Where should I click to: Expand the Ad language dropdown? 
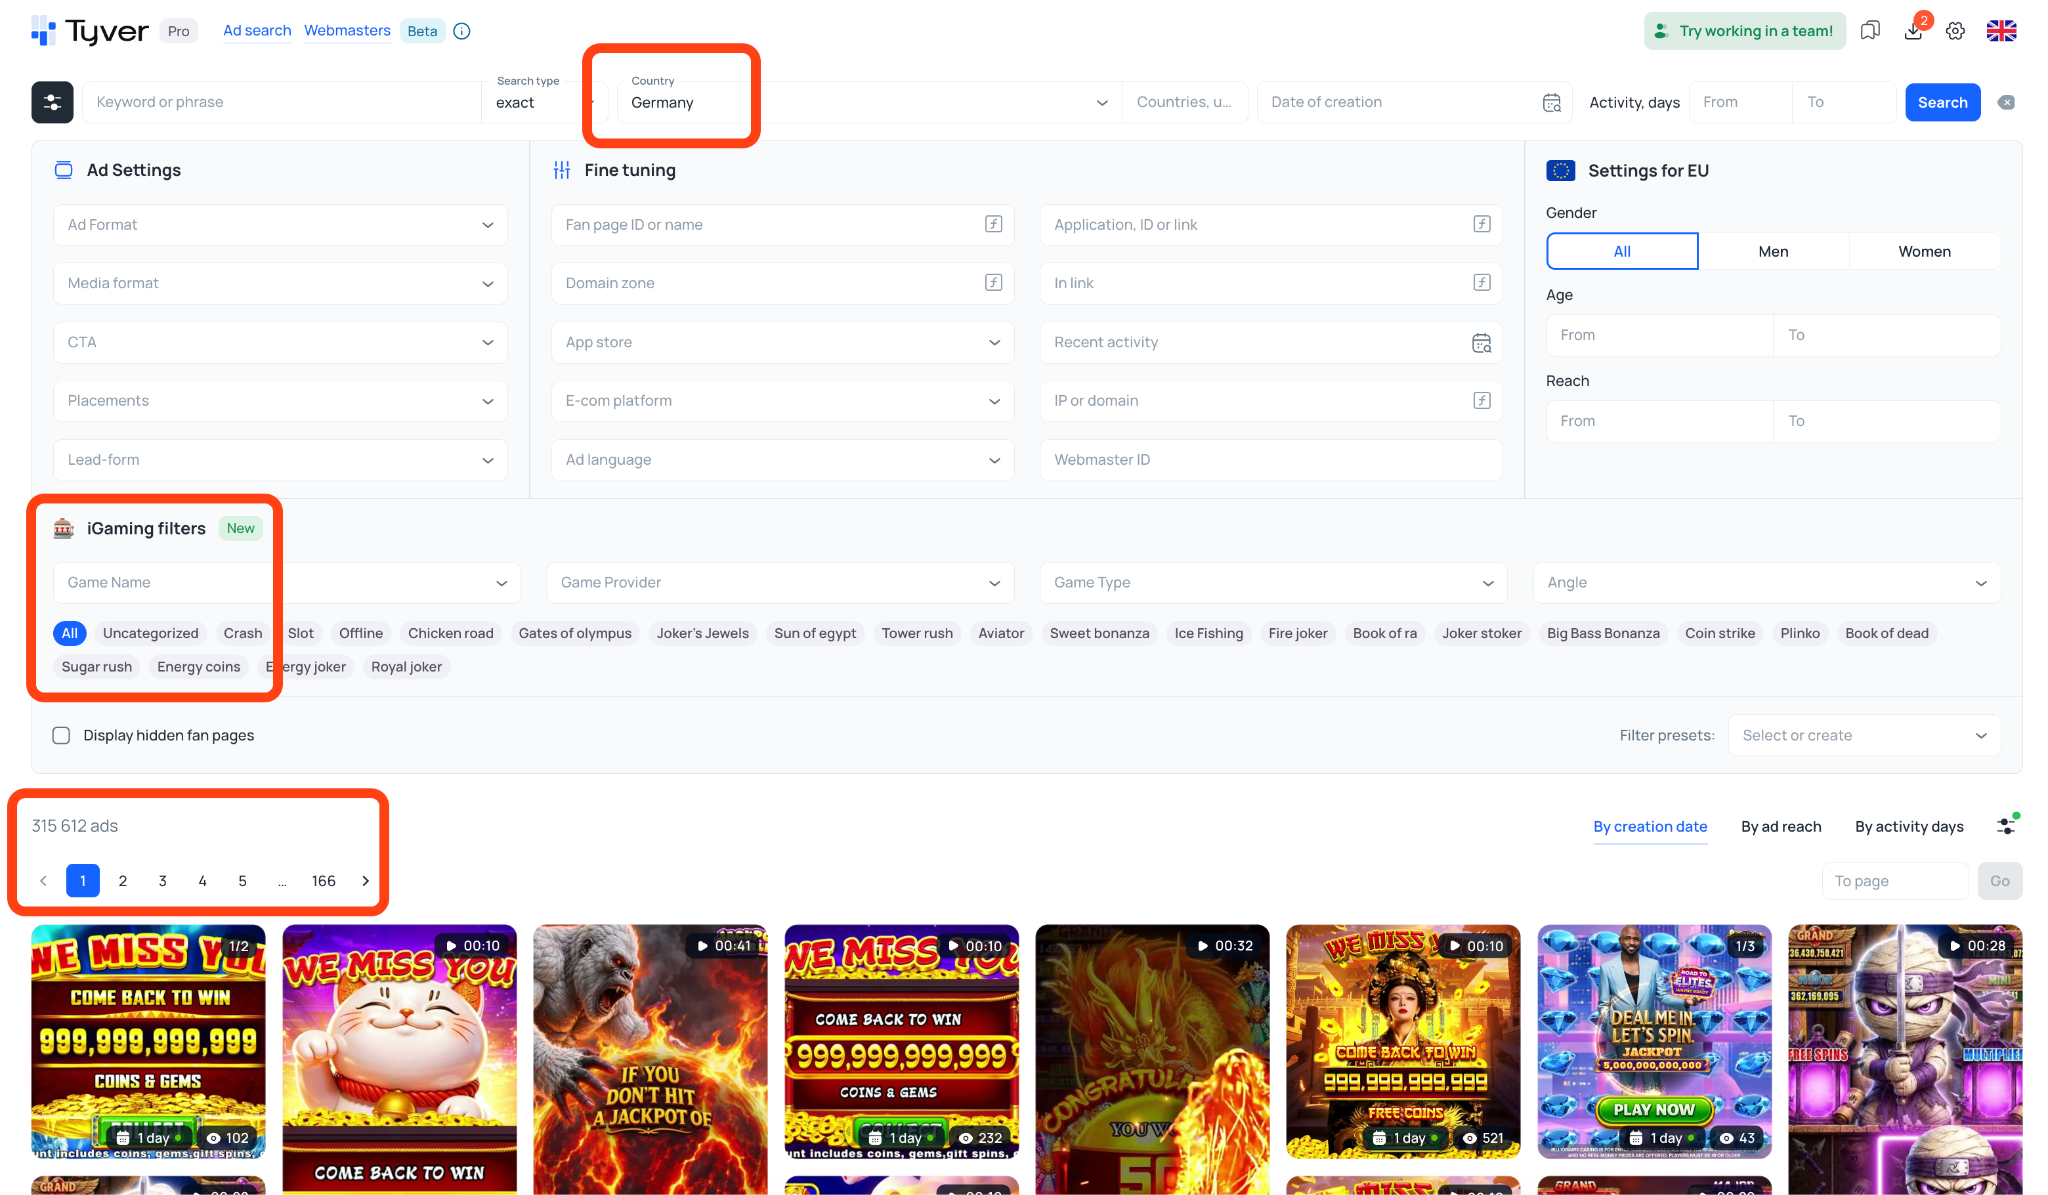[782, 460]
